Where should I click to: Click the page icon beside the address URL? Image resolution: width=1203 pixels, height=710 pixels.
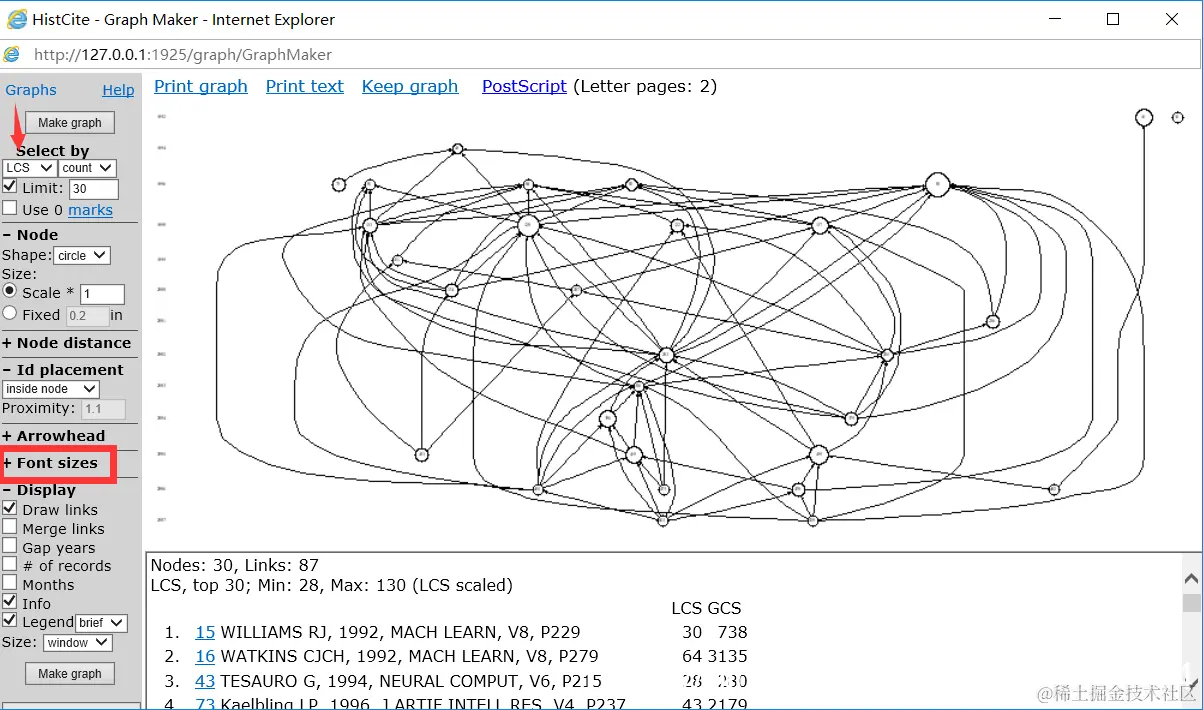pyautogui.click(x=12, y=55)
